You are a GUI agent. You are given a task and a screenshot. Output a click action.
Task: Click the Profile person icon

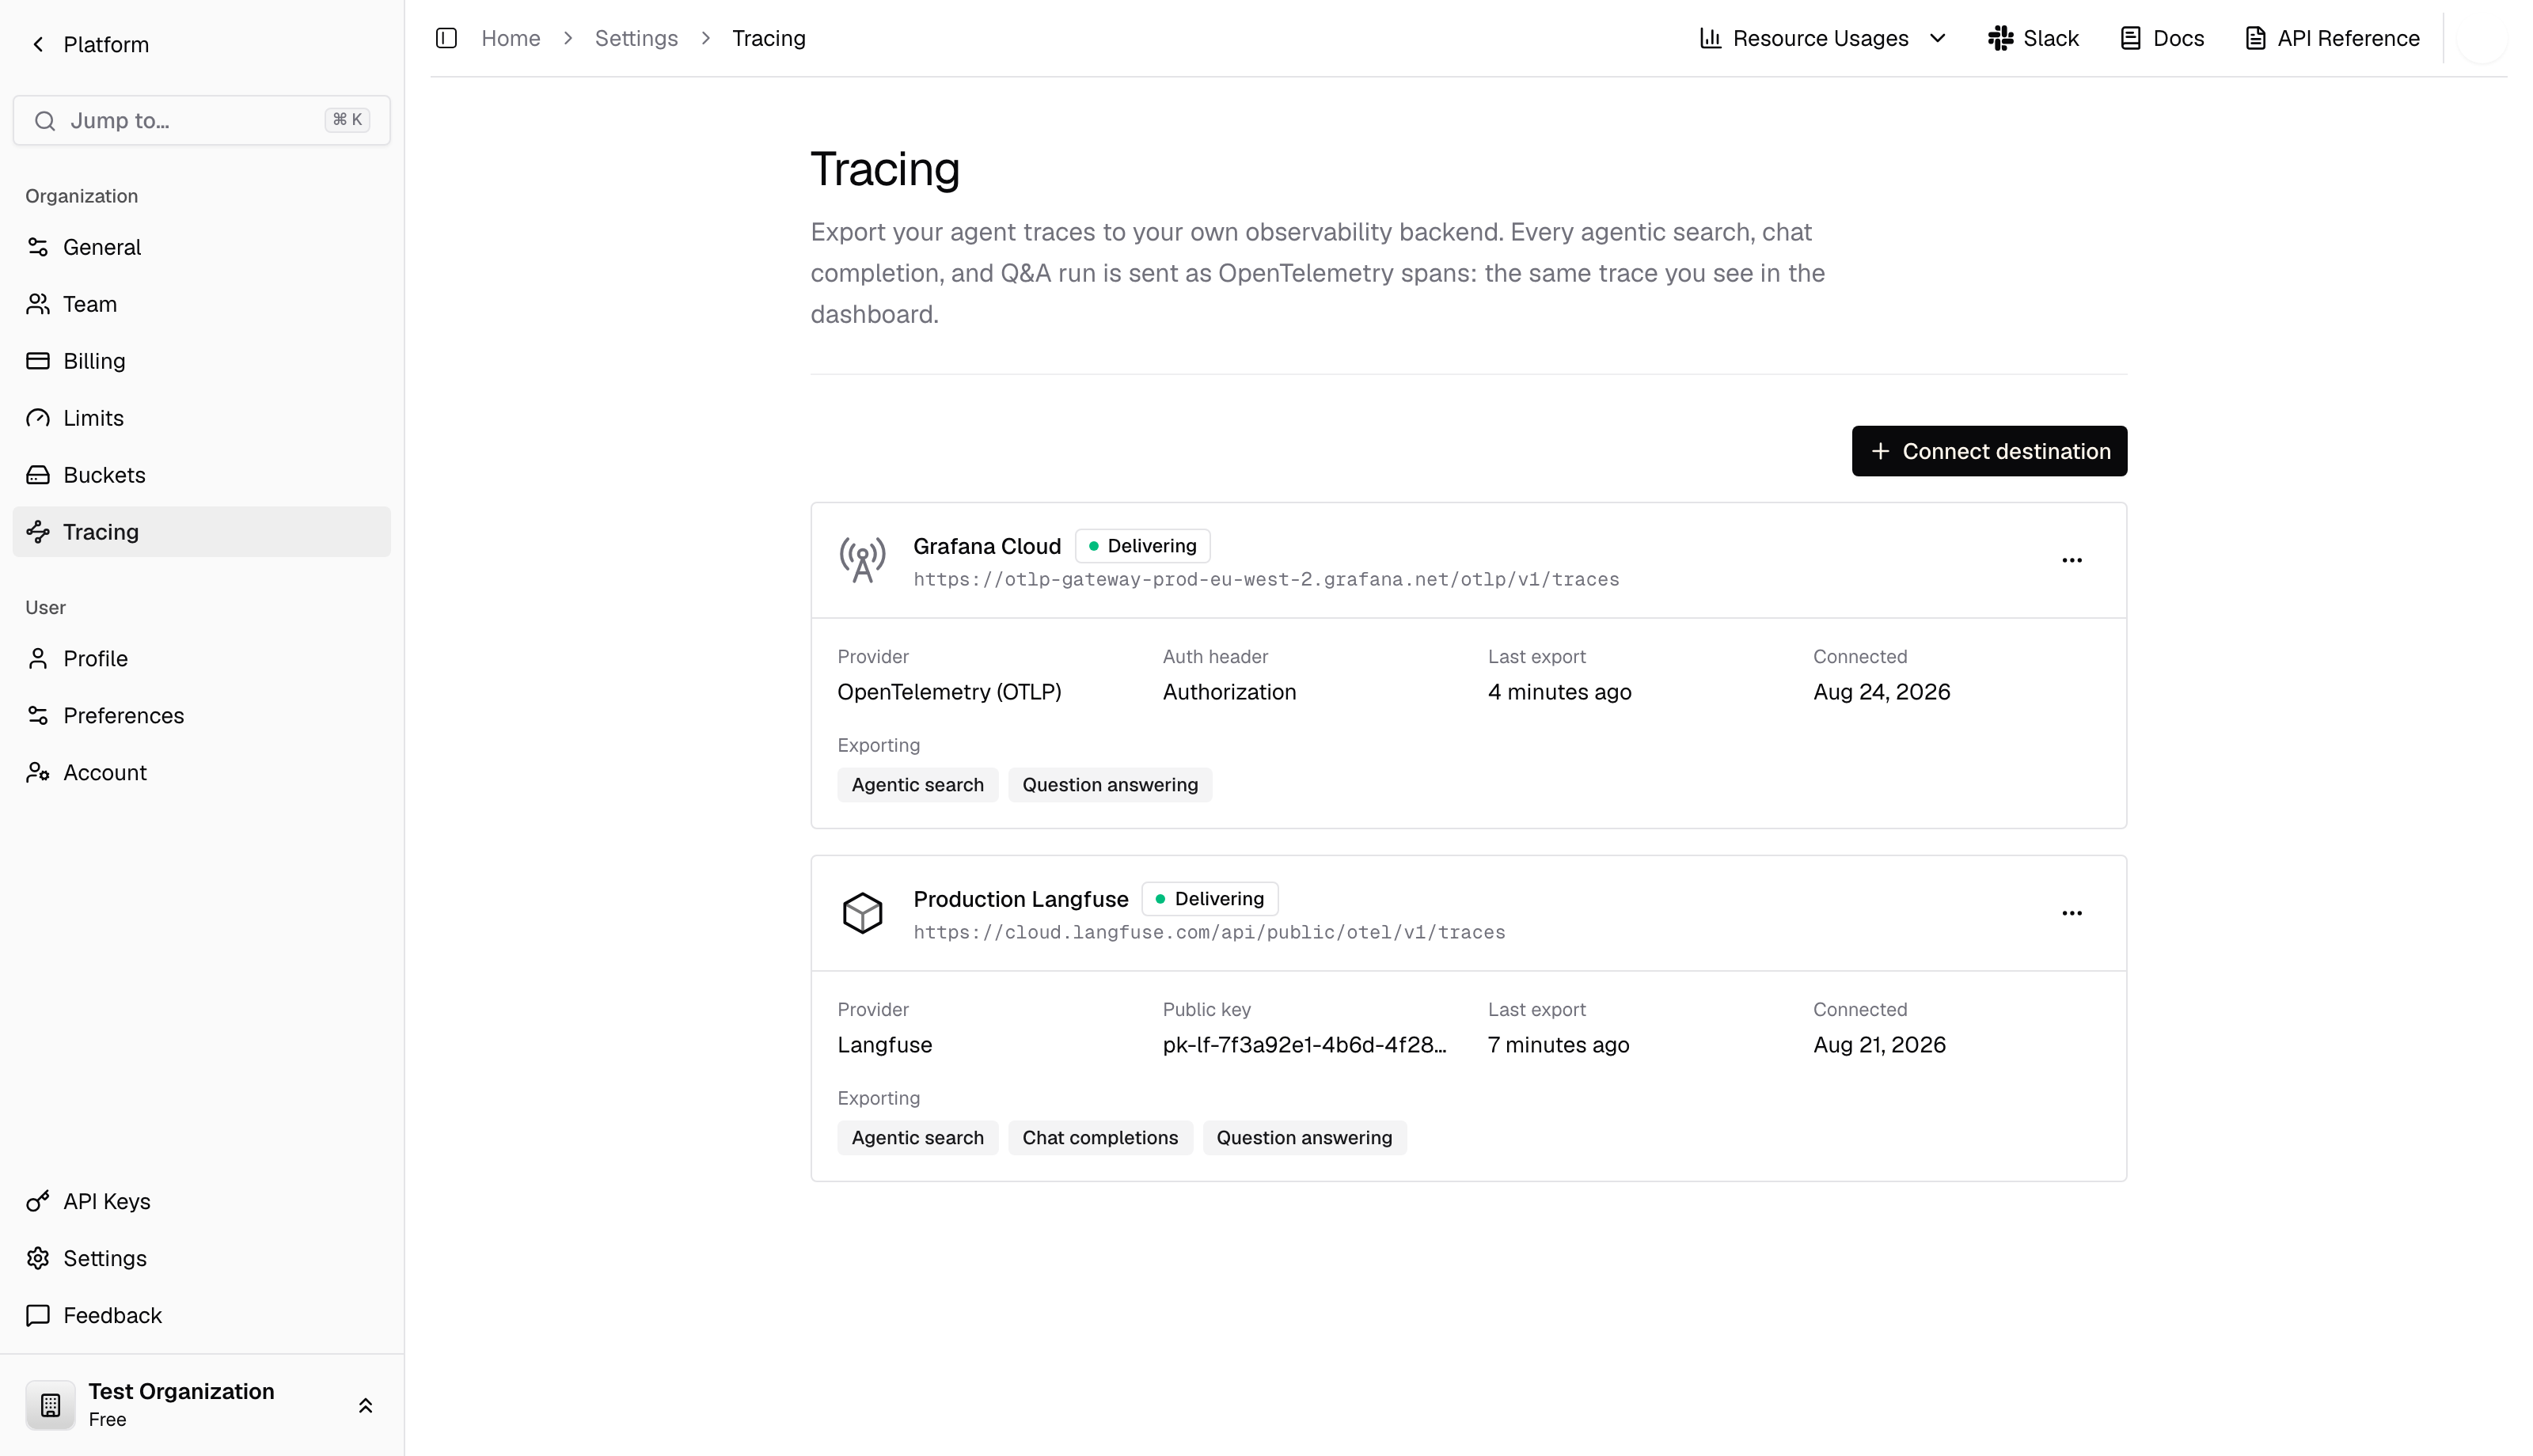[38, 658]
